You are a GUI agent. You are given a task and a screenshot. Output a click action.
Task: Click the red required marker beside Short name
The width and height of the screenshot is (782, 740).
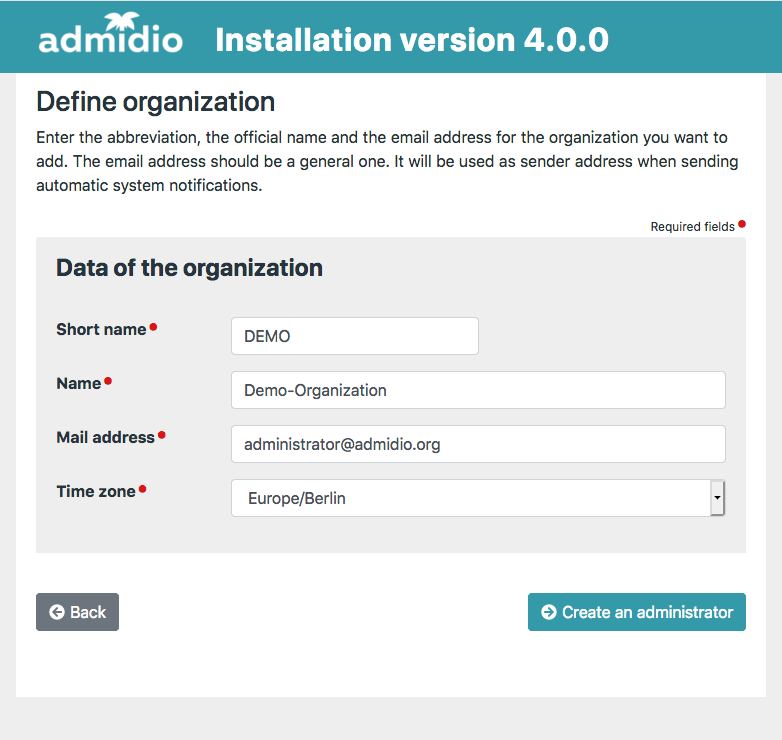pyautogui.click(x=153, y=327)
